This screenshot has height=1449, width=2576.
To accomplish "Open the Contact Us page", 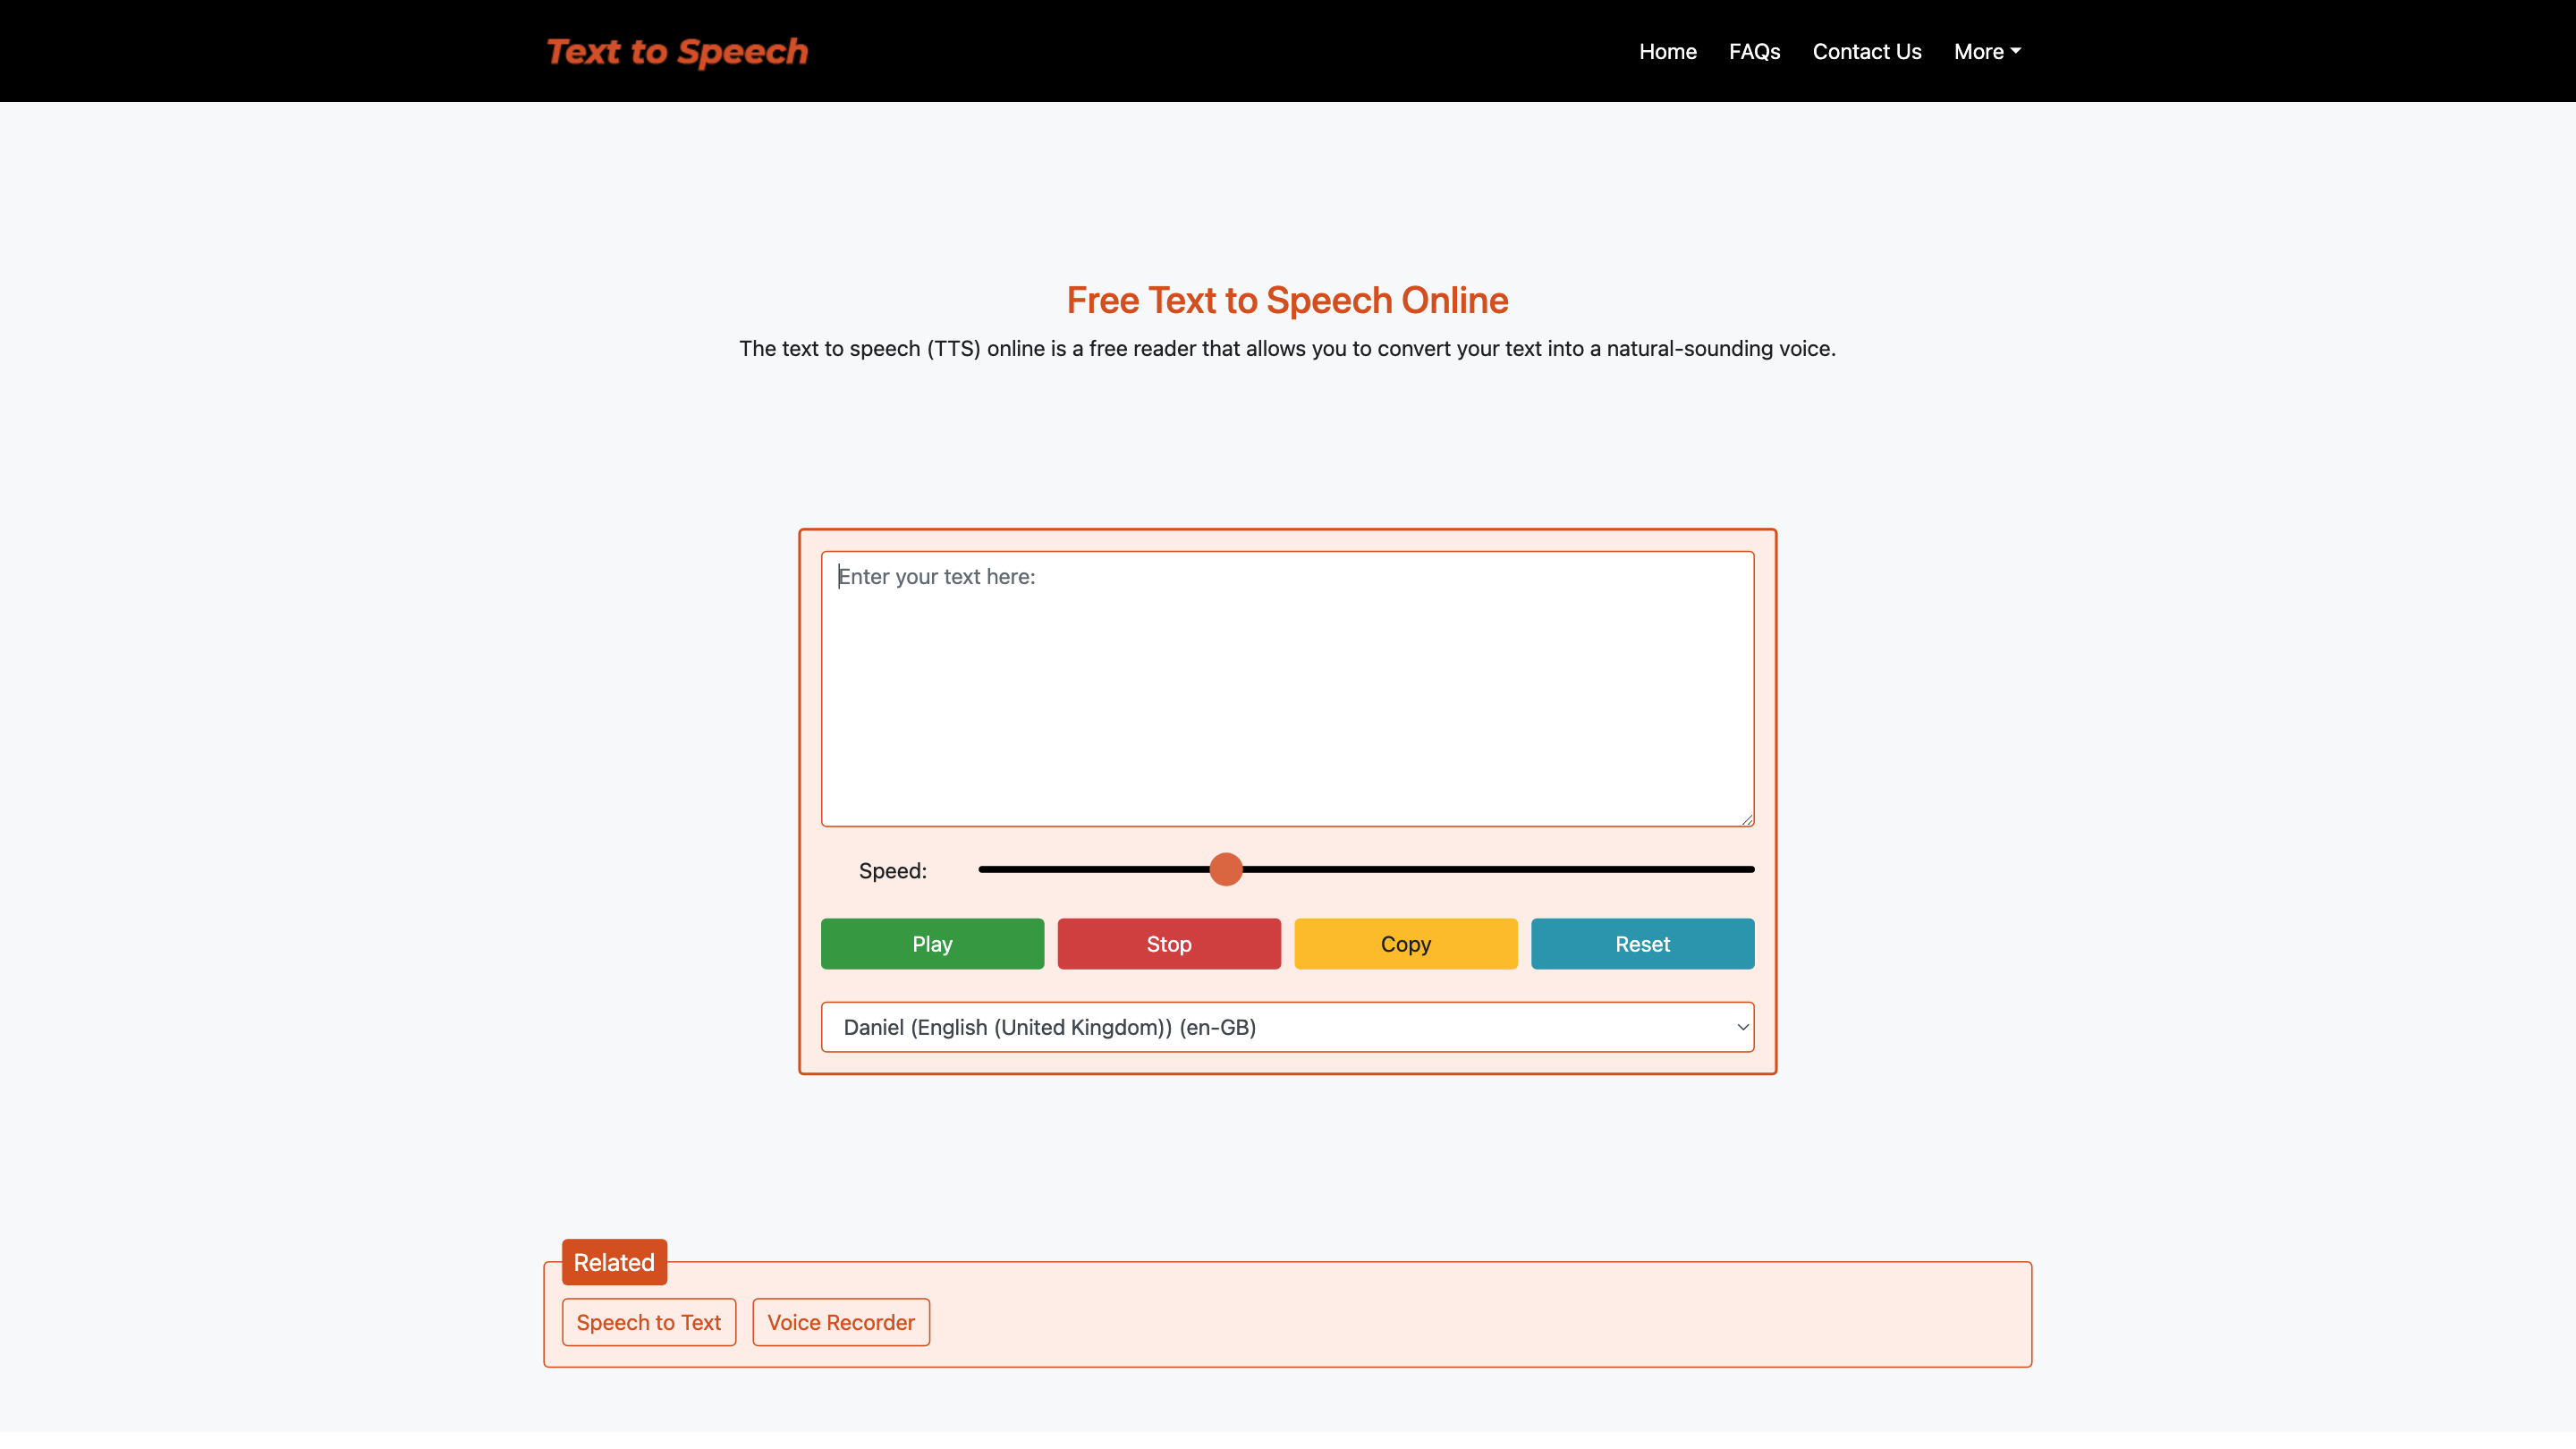I will pyautogui.click(x=1867, y=51).
